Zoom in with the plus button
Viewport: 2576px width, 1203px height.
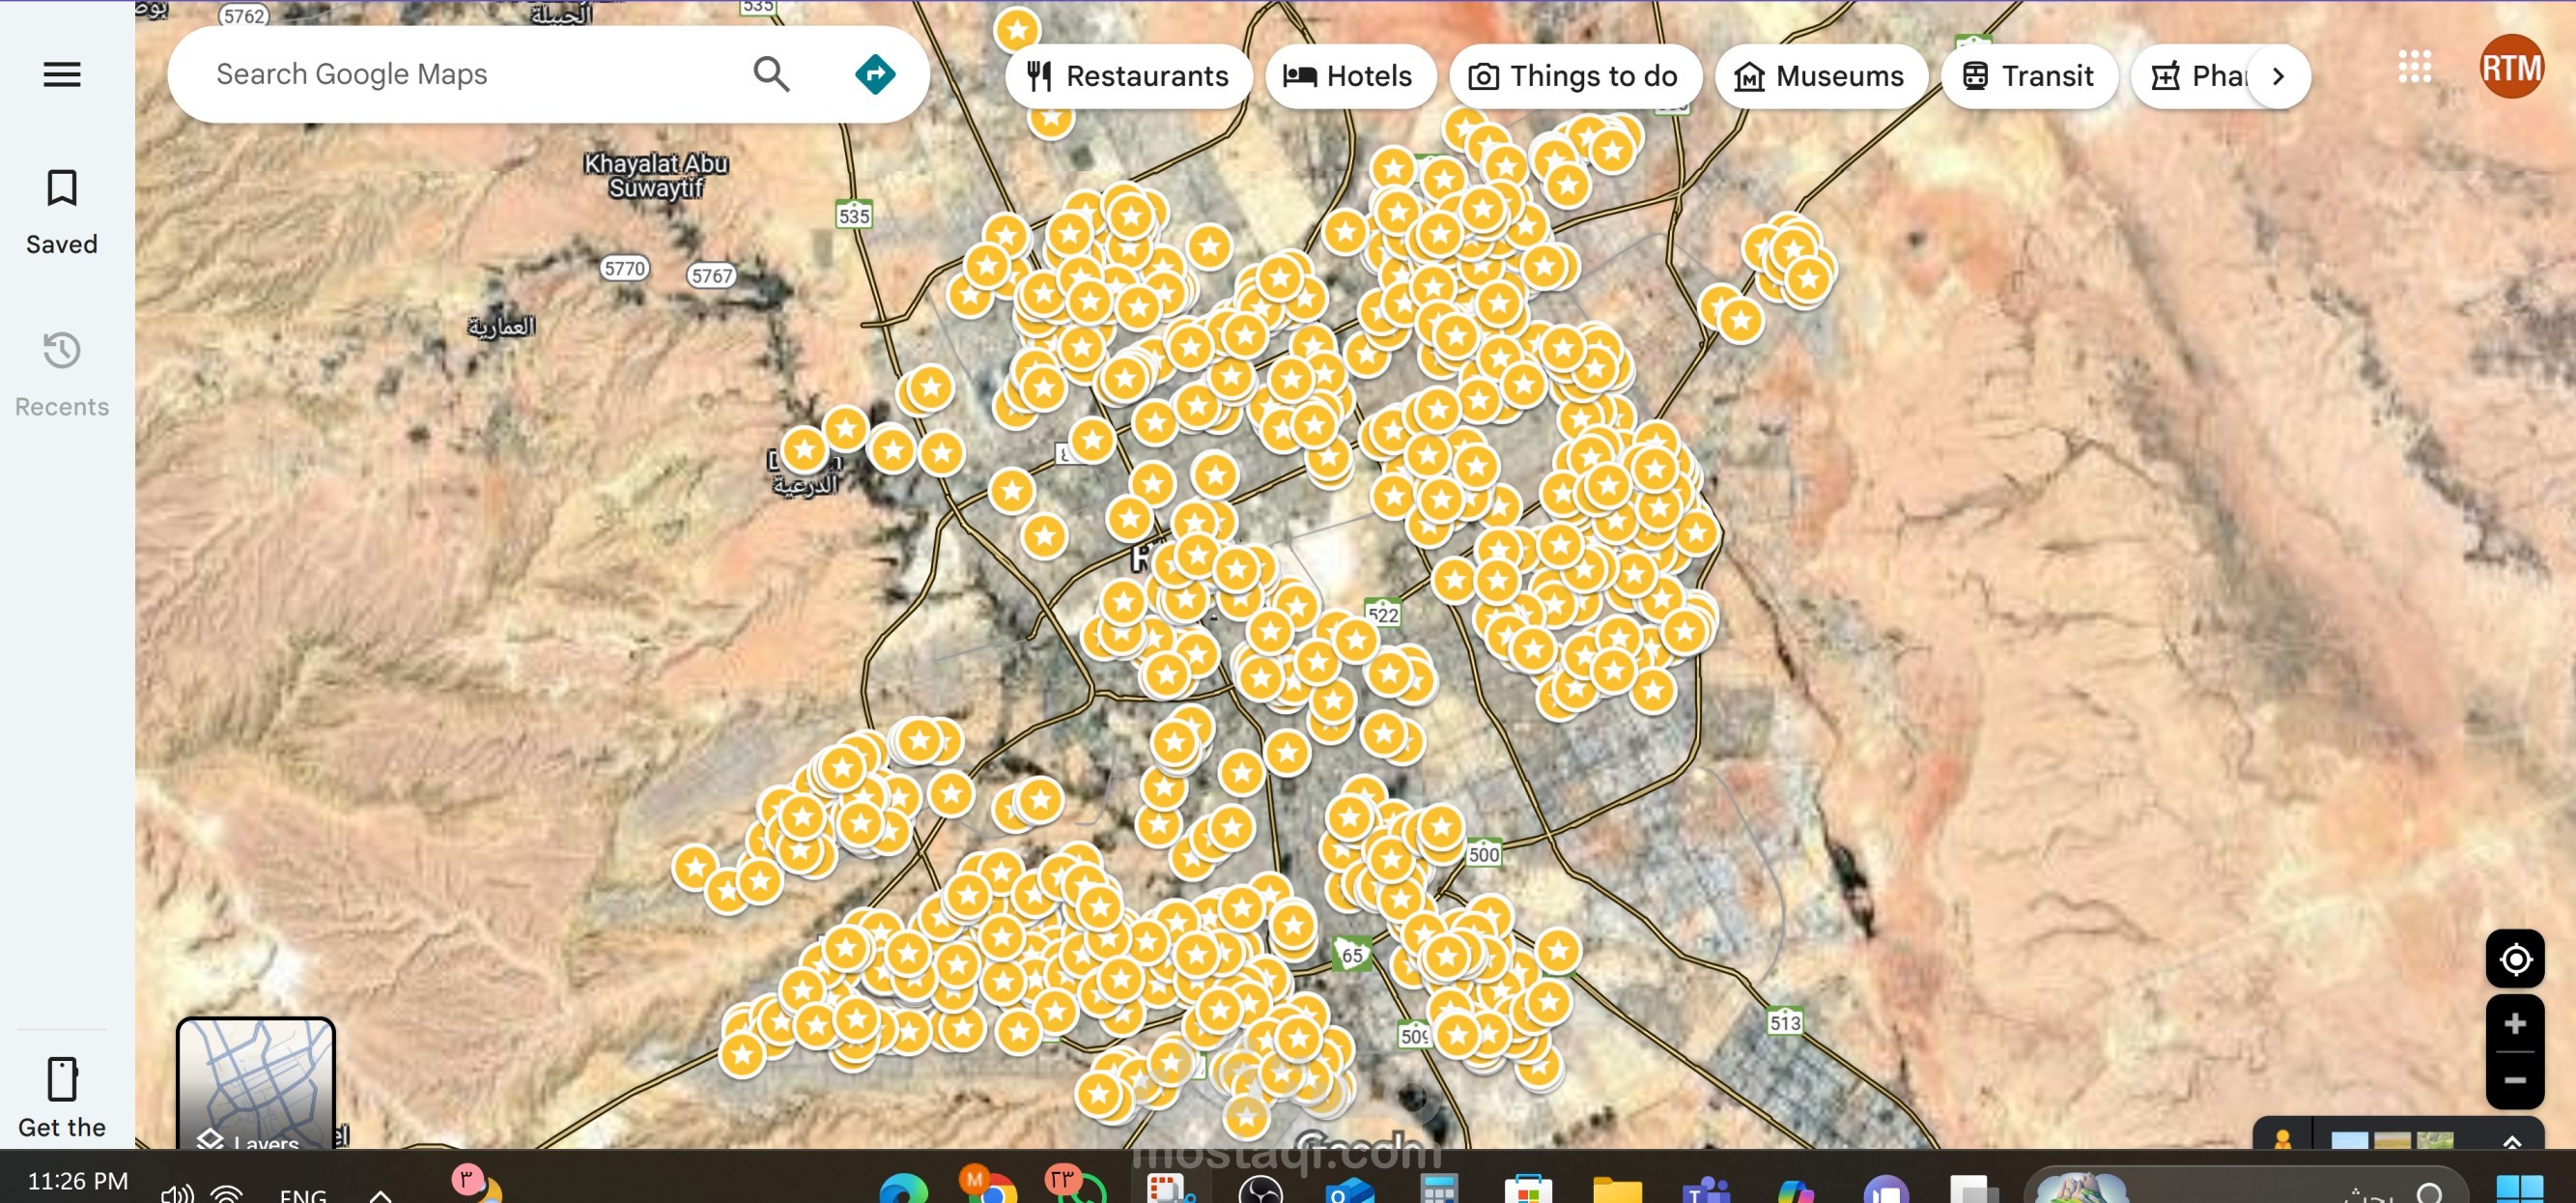2514,1024
